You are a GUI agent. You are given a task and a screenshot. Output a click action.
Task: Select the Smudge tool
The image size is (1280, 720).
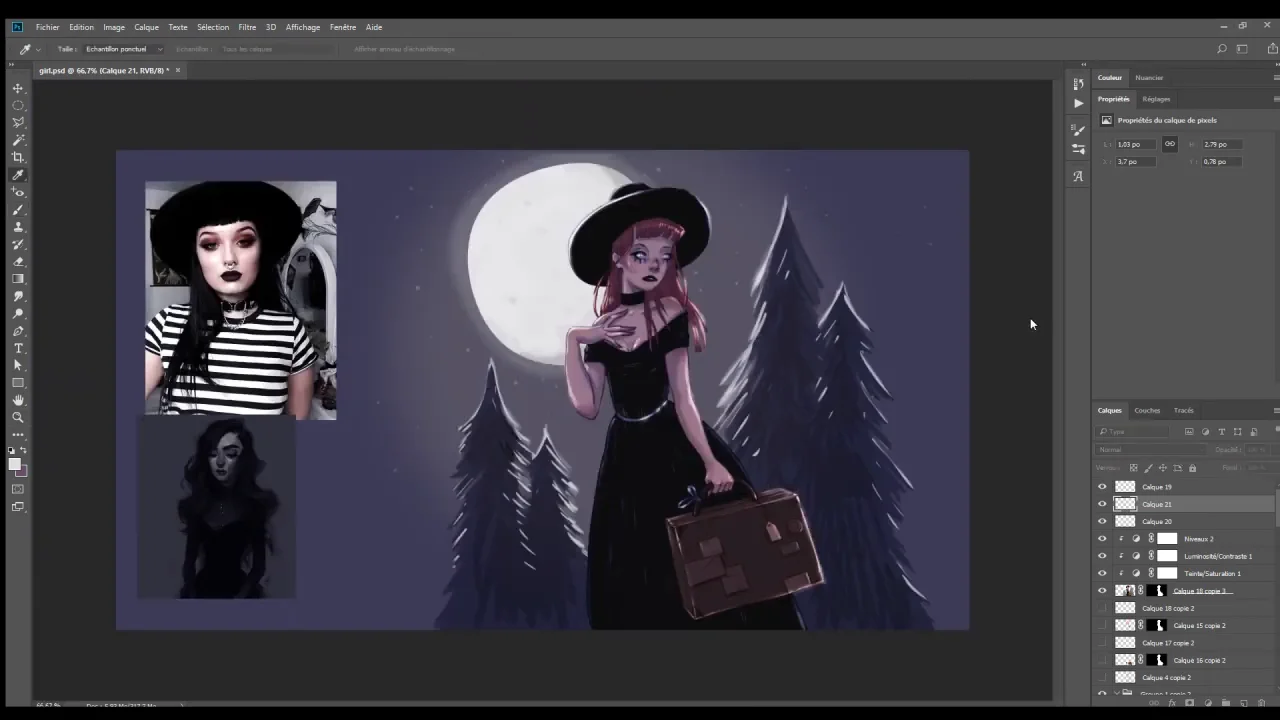pos(18,296)
